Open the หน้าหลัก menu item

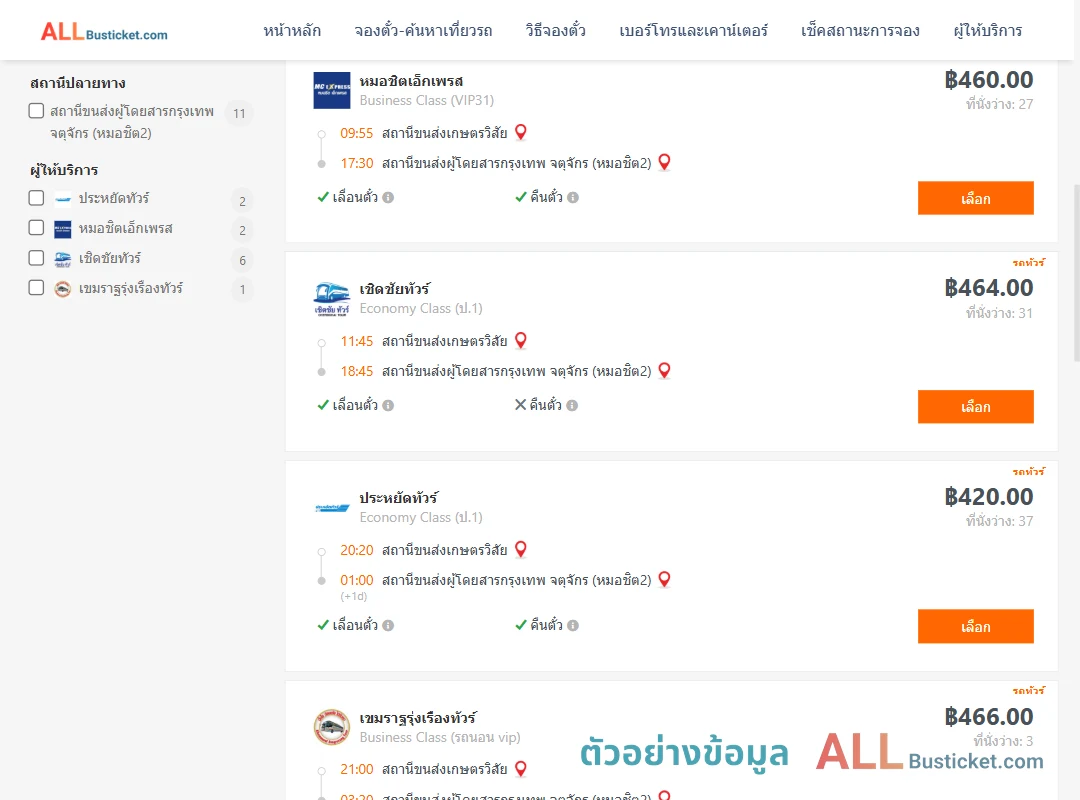292,31
